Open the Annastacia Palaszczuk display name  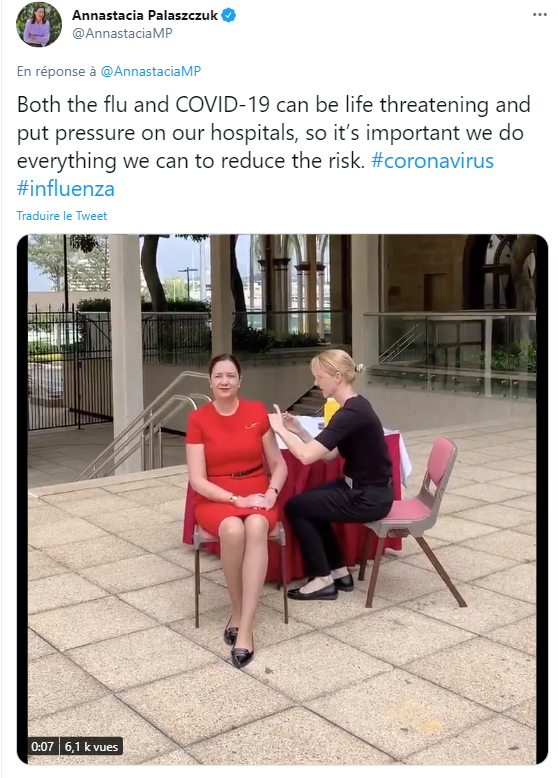(145, 15)
